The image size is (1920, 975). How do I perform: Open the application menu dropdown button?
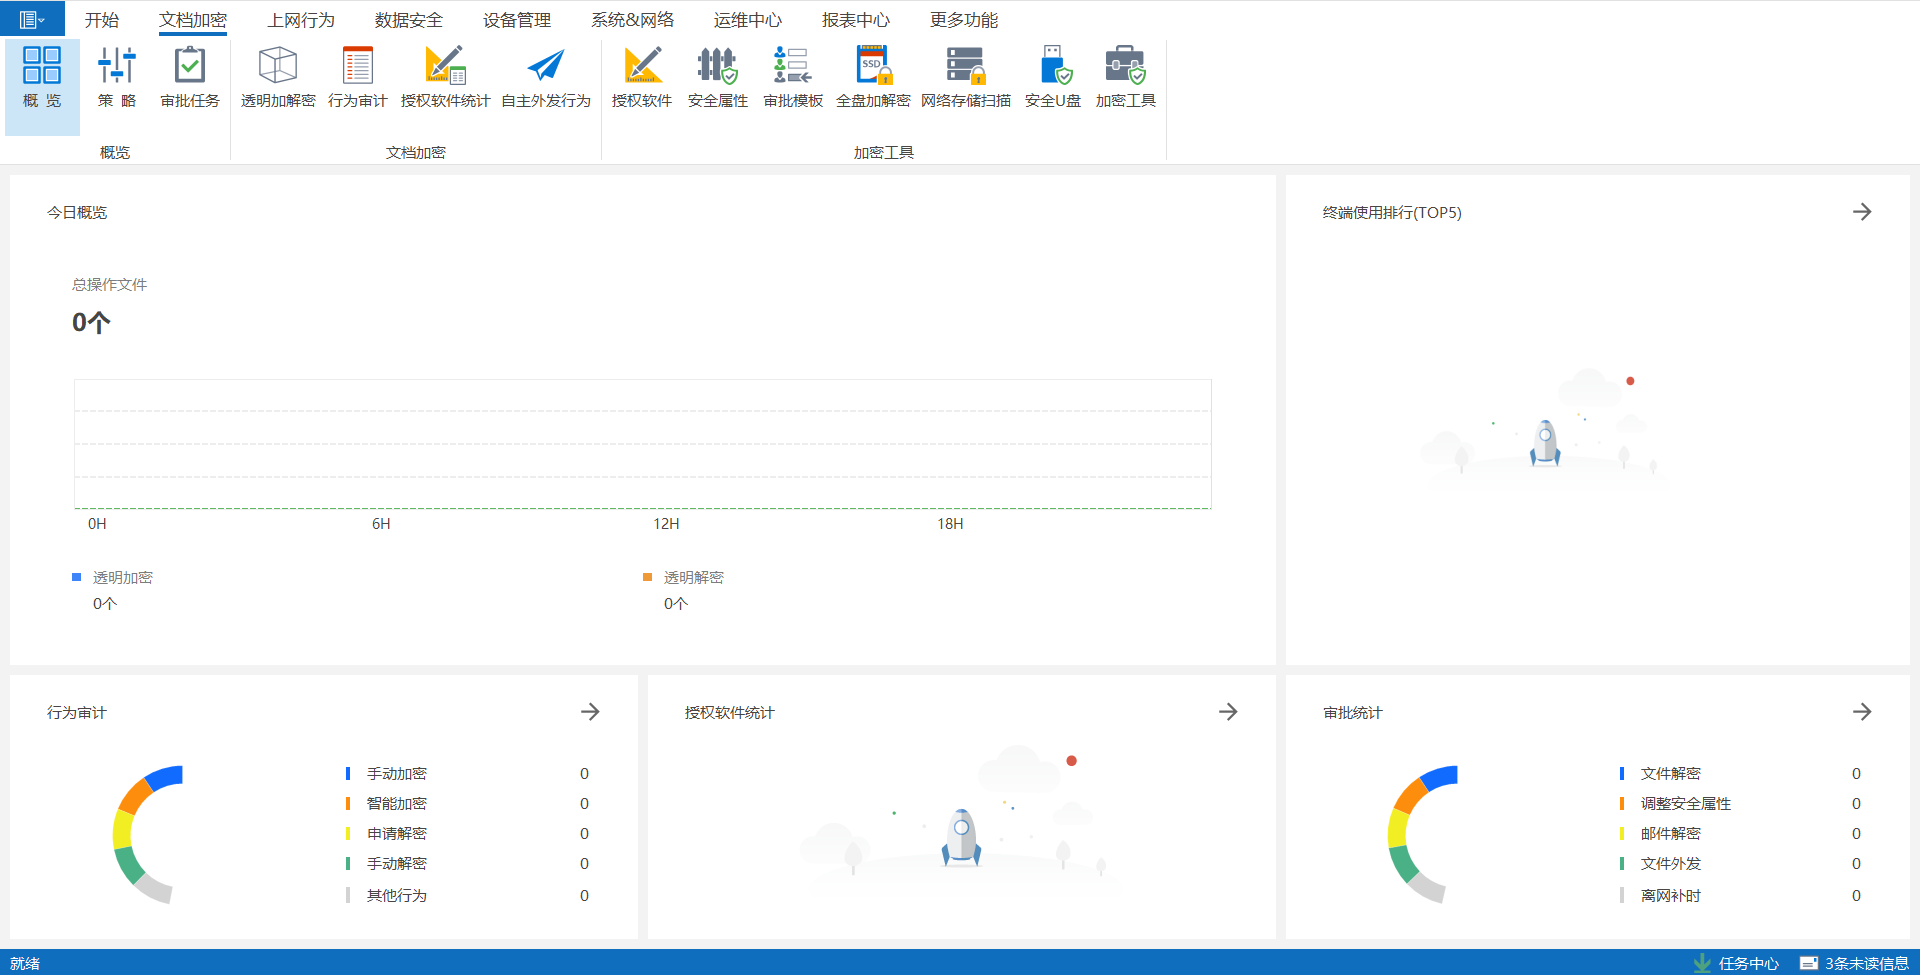tap(32, 19)
